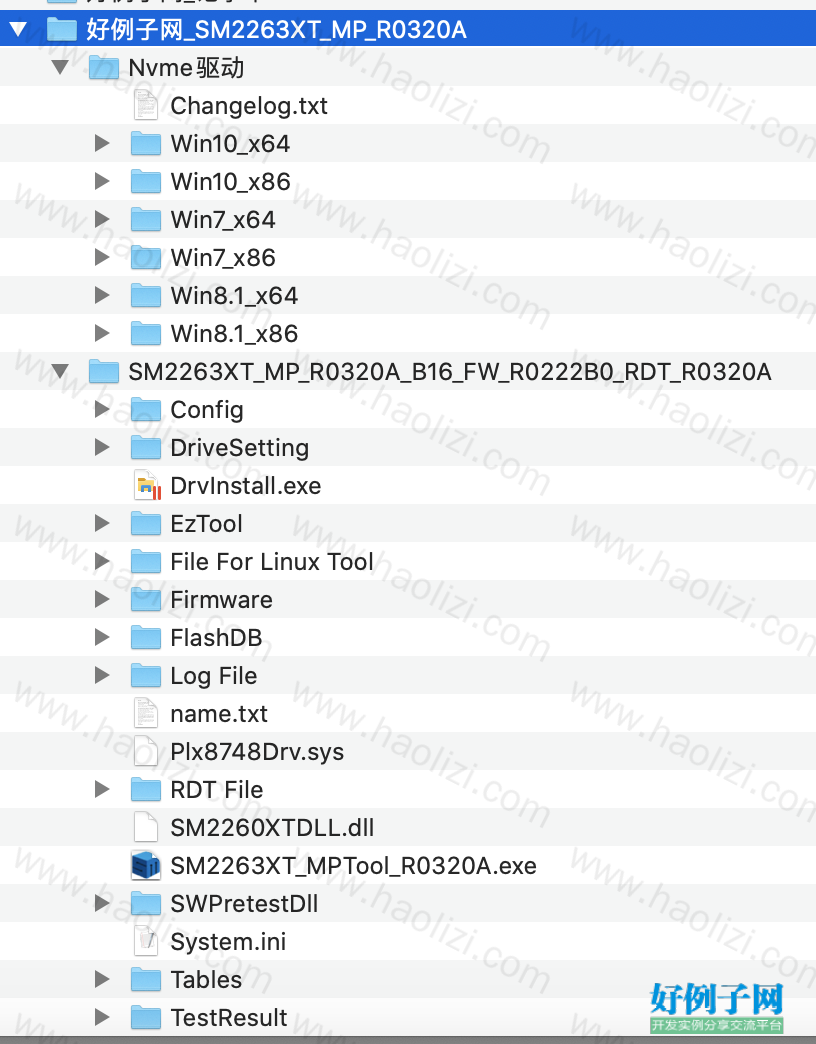Expand the RDT File folder

coord(102,789)
